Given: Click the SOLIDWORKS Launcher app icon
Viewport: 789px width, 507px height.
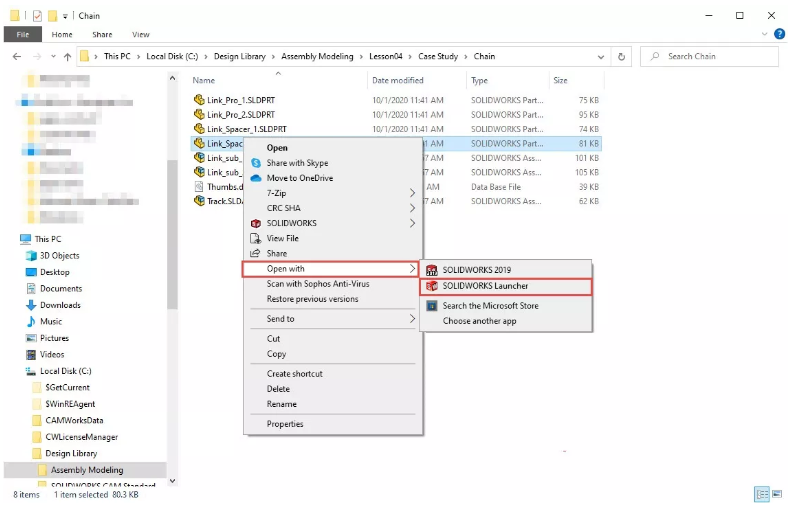Looking at the screenshot, I should tap(432, 286).
